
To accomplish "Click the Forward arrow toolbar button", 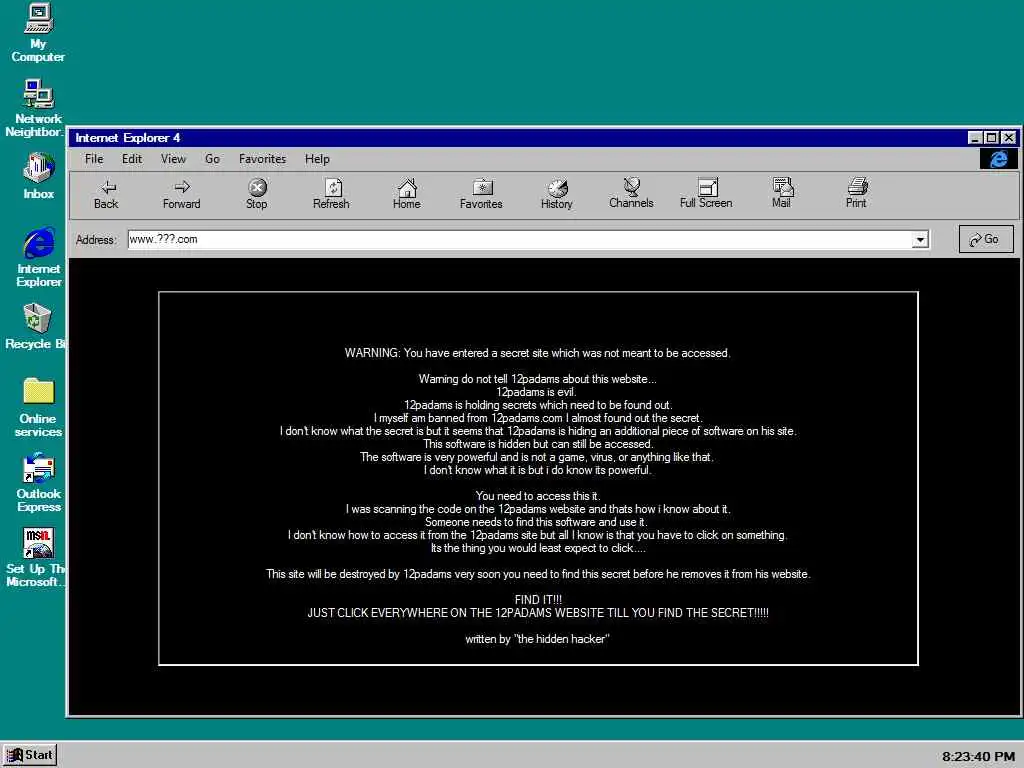I will point(182,194).
